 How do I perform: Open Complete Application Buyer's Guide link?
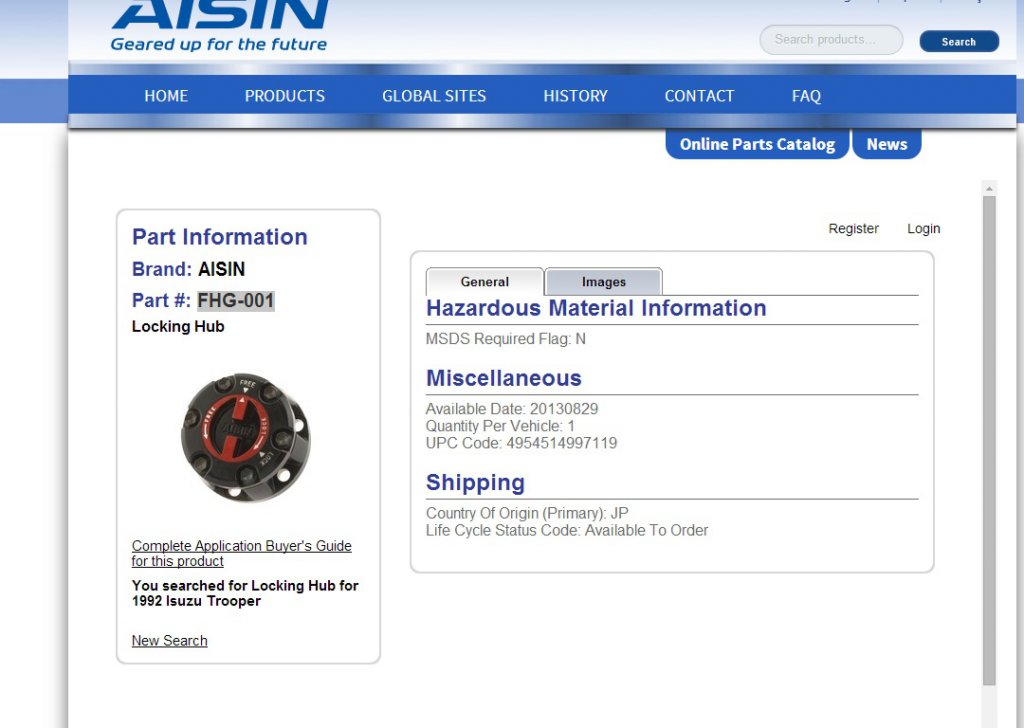[x=241, y=553]
